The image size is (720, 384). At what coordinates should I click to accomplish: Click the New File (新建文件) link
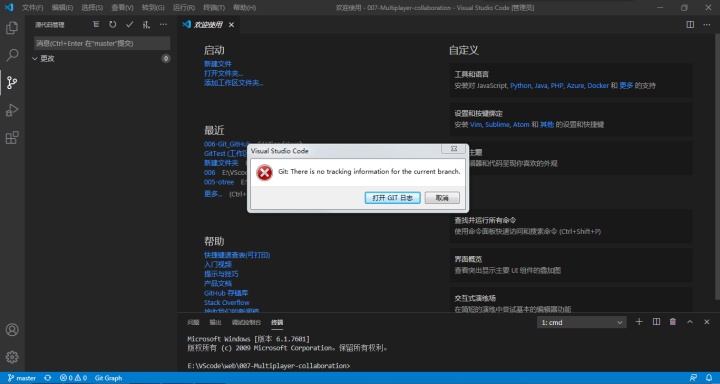[218, 64]
